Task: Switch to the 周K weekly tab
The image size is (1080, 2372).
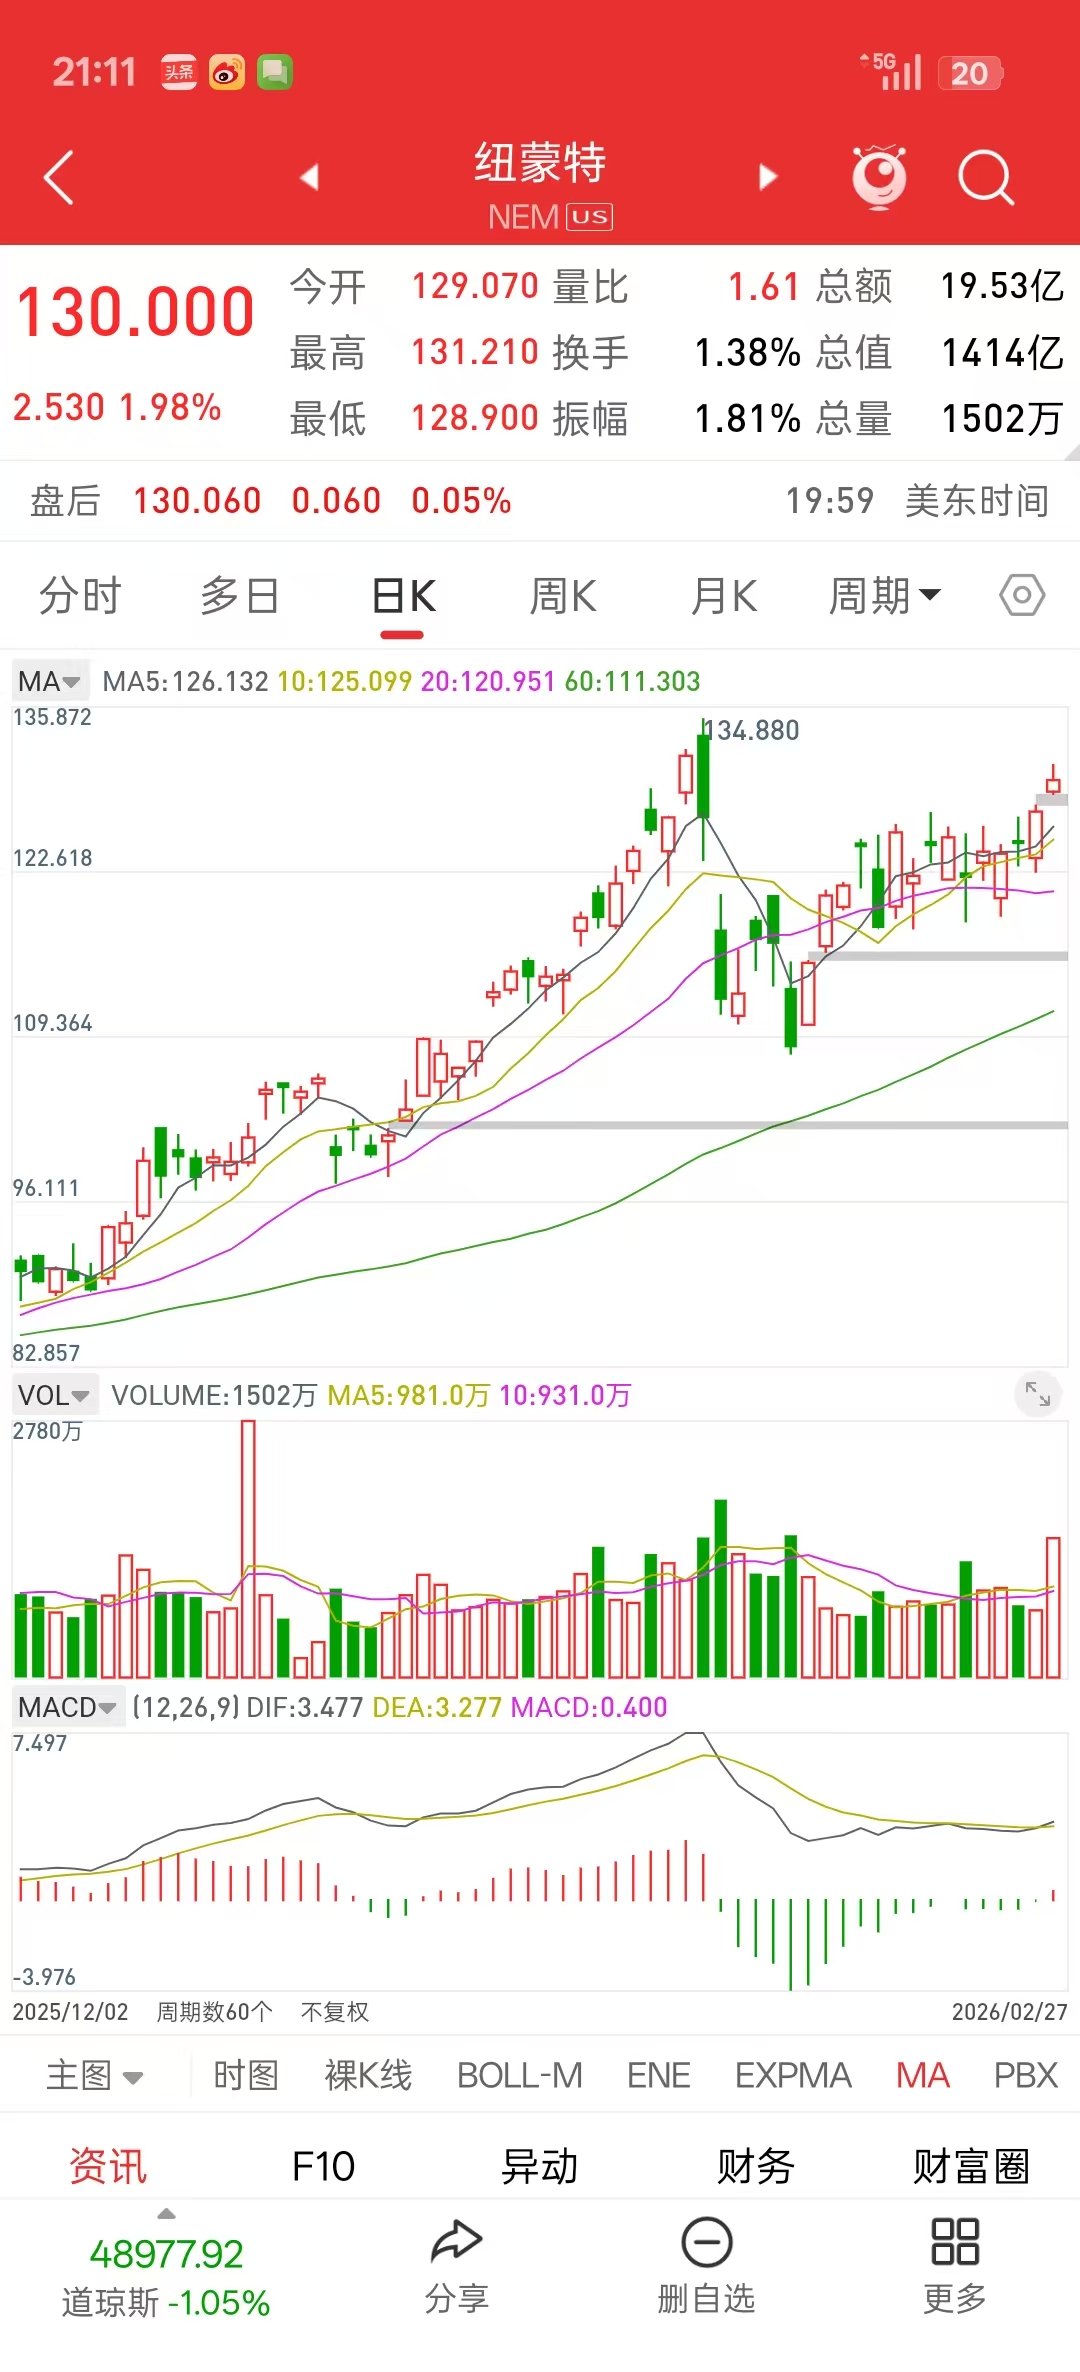Action: pyautogui.click(x=562, y=596)
